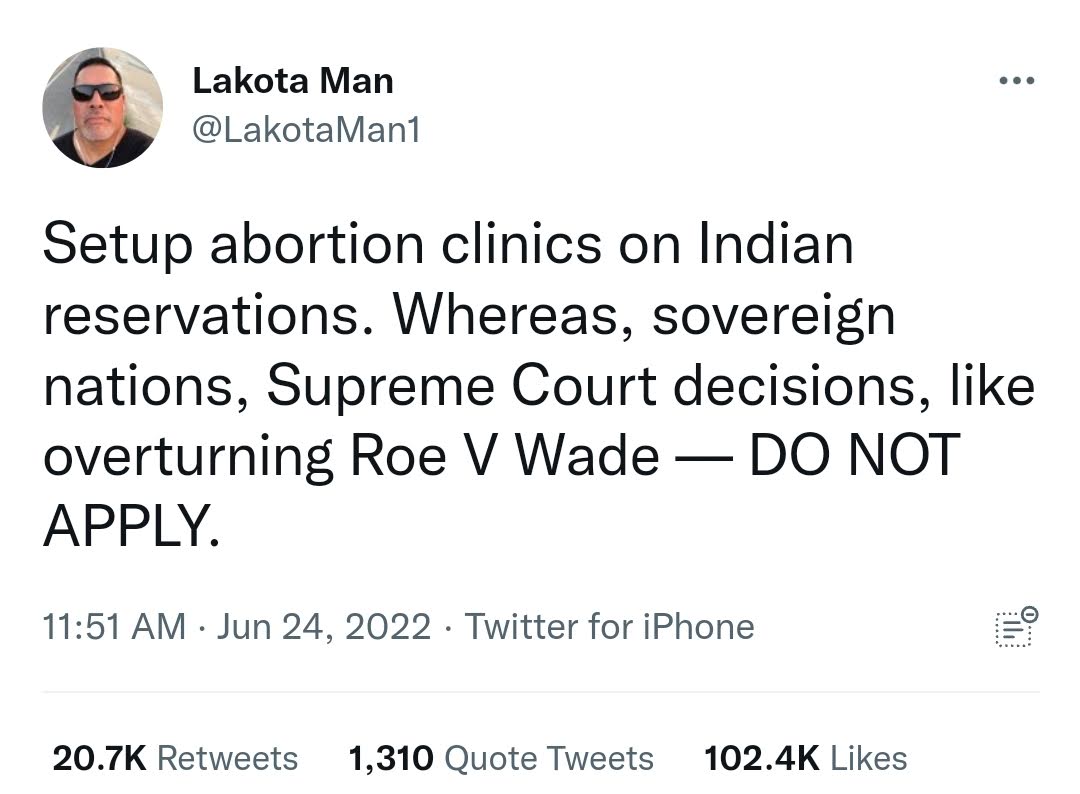Click the 'Roe V Wade' phrase
Viewport: 1080px width, 794px height.
coord(504,455)
